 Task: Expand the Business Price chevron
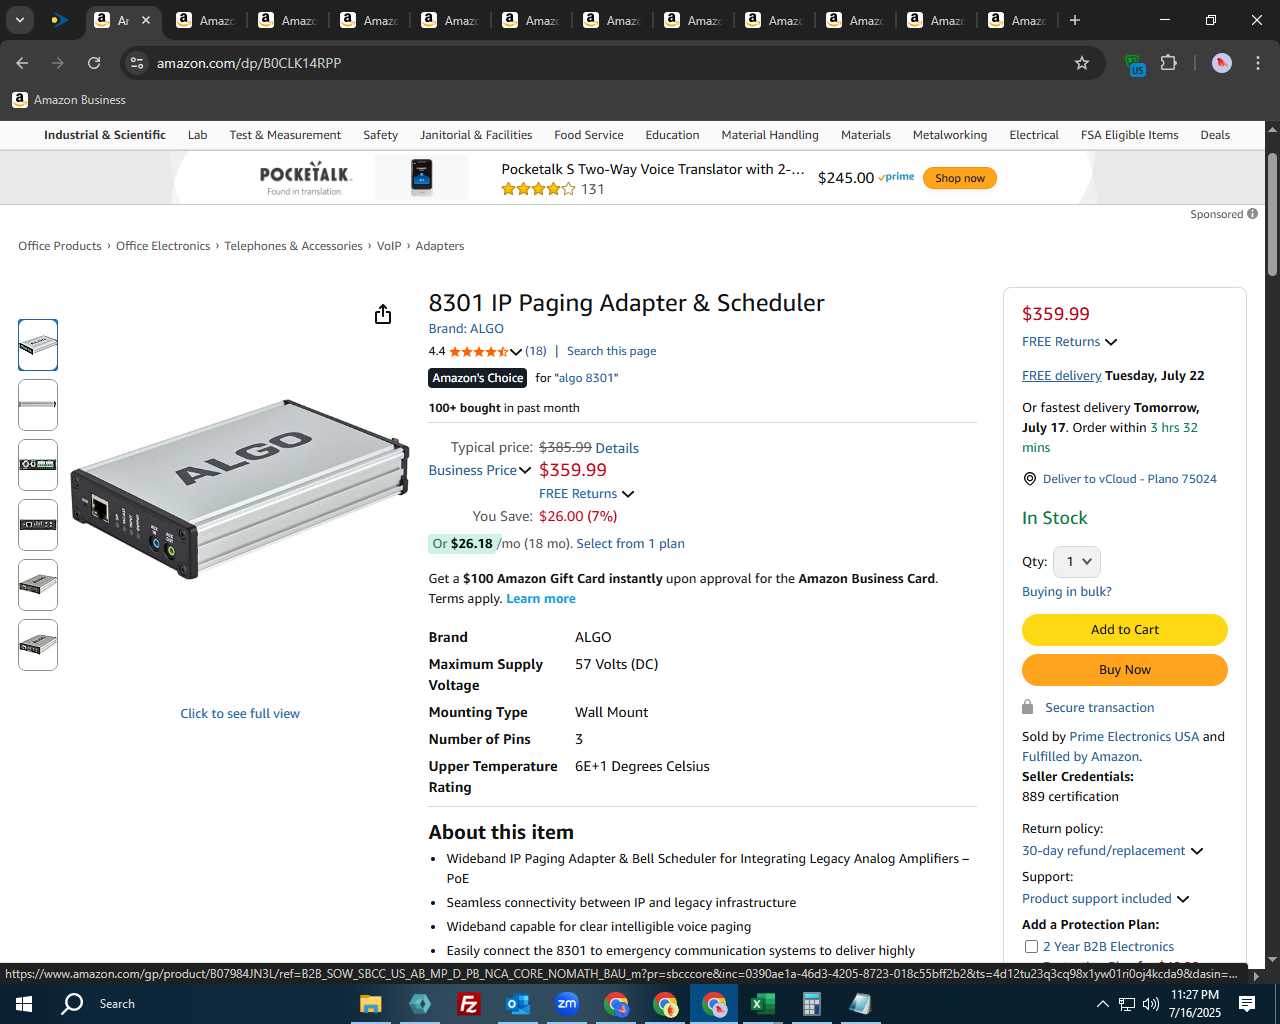pyautogui.click(x=525, y=471)
